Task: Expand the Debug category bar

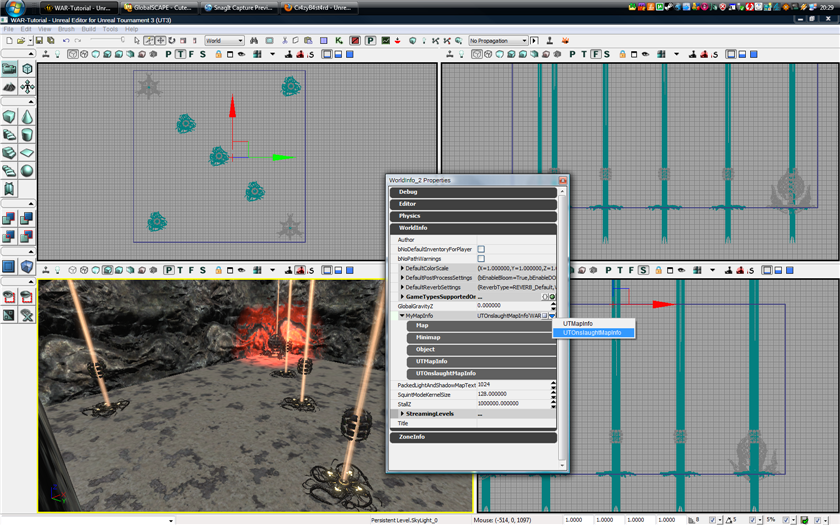Action: [474, 192]
